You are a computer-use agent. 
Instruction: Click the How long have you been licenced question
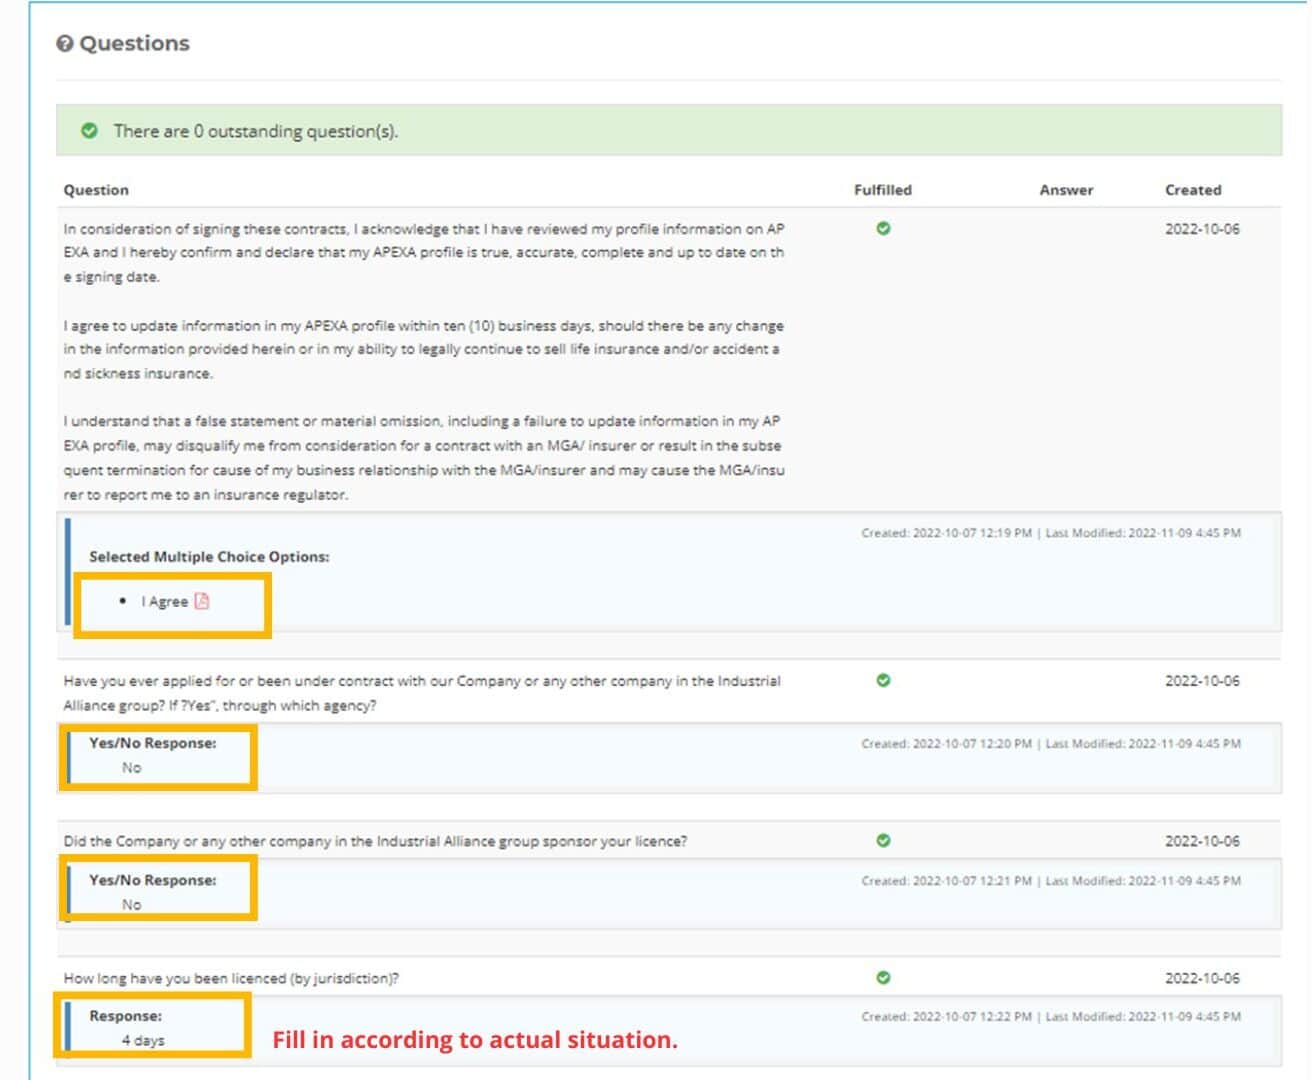pyautogui.click(x=231, y=979)
